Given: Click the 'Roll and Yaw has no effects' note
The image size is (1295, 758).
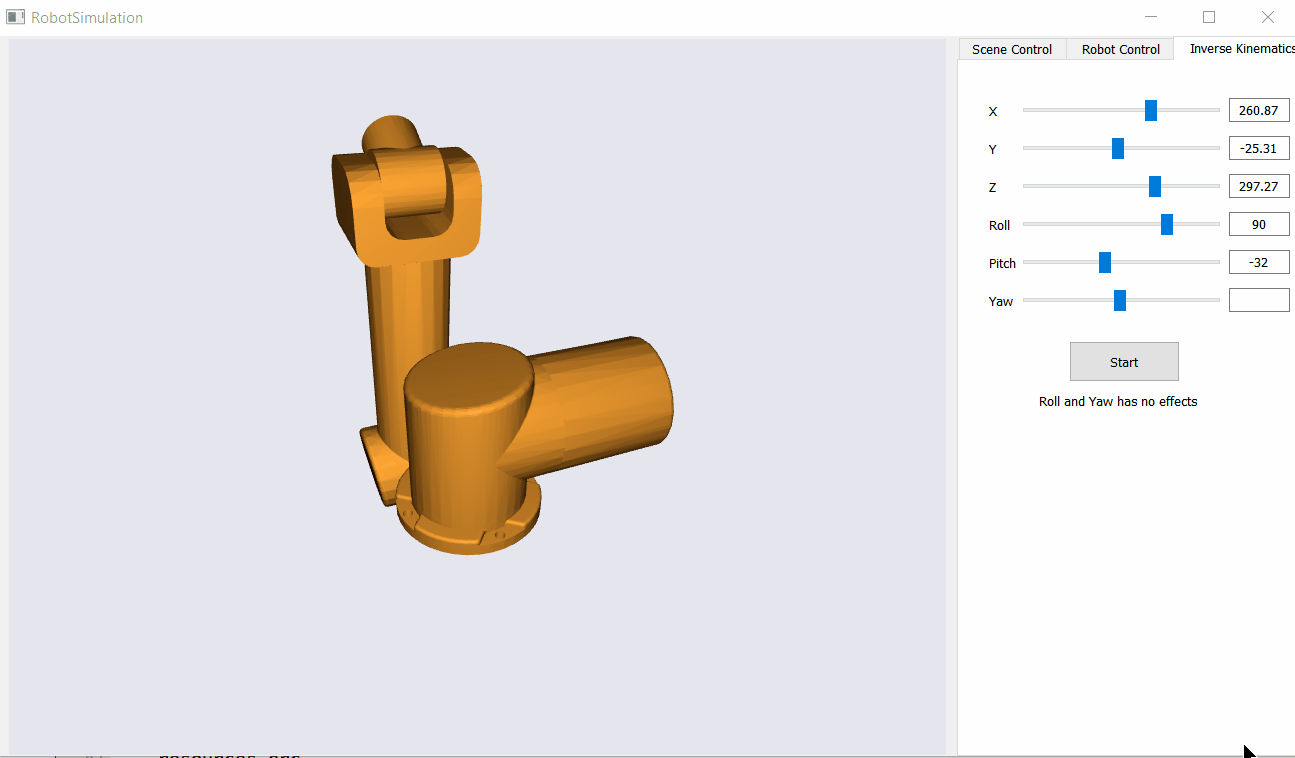Looking at the screenshot, I should [x=1118, y=402].
